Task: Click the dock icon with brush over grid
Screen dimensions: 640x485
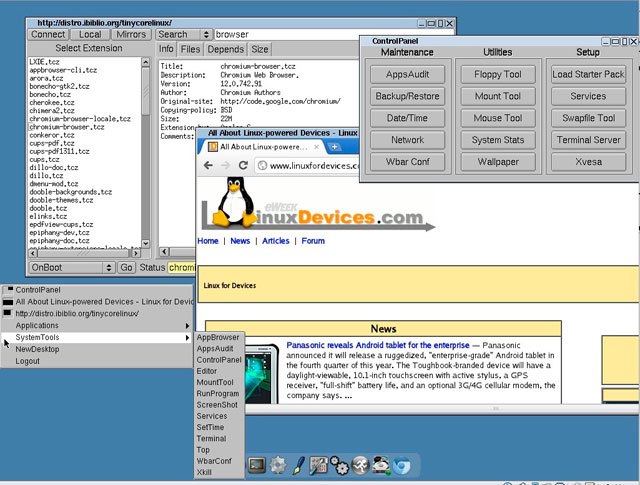Action: (318, 465)
